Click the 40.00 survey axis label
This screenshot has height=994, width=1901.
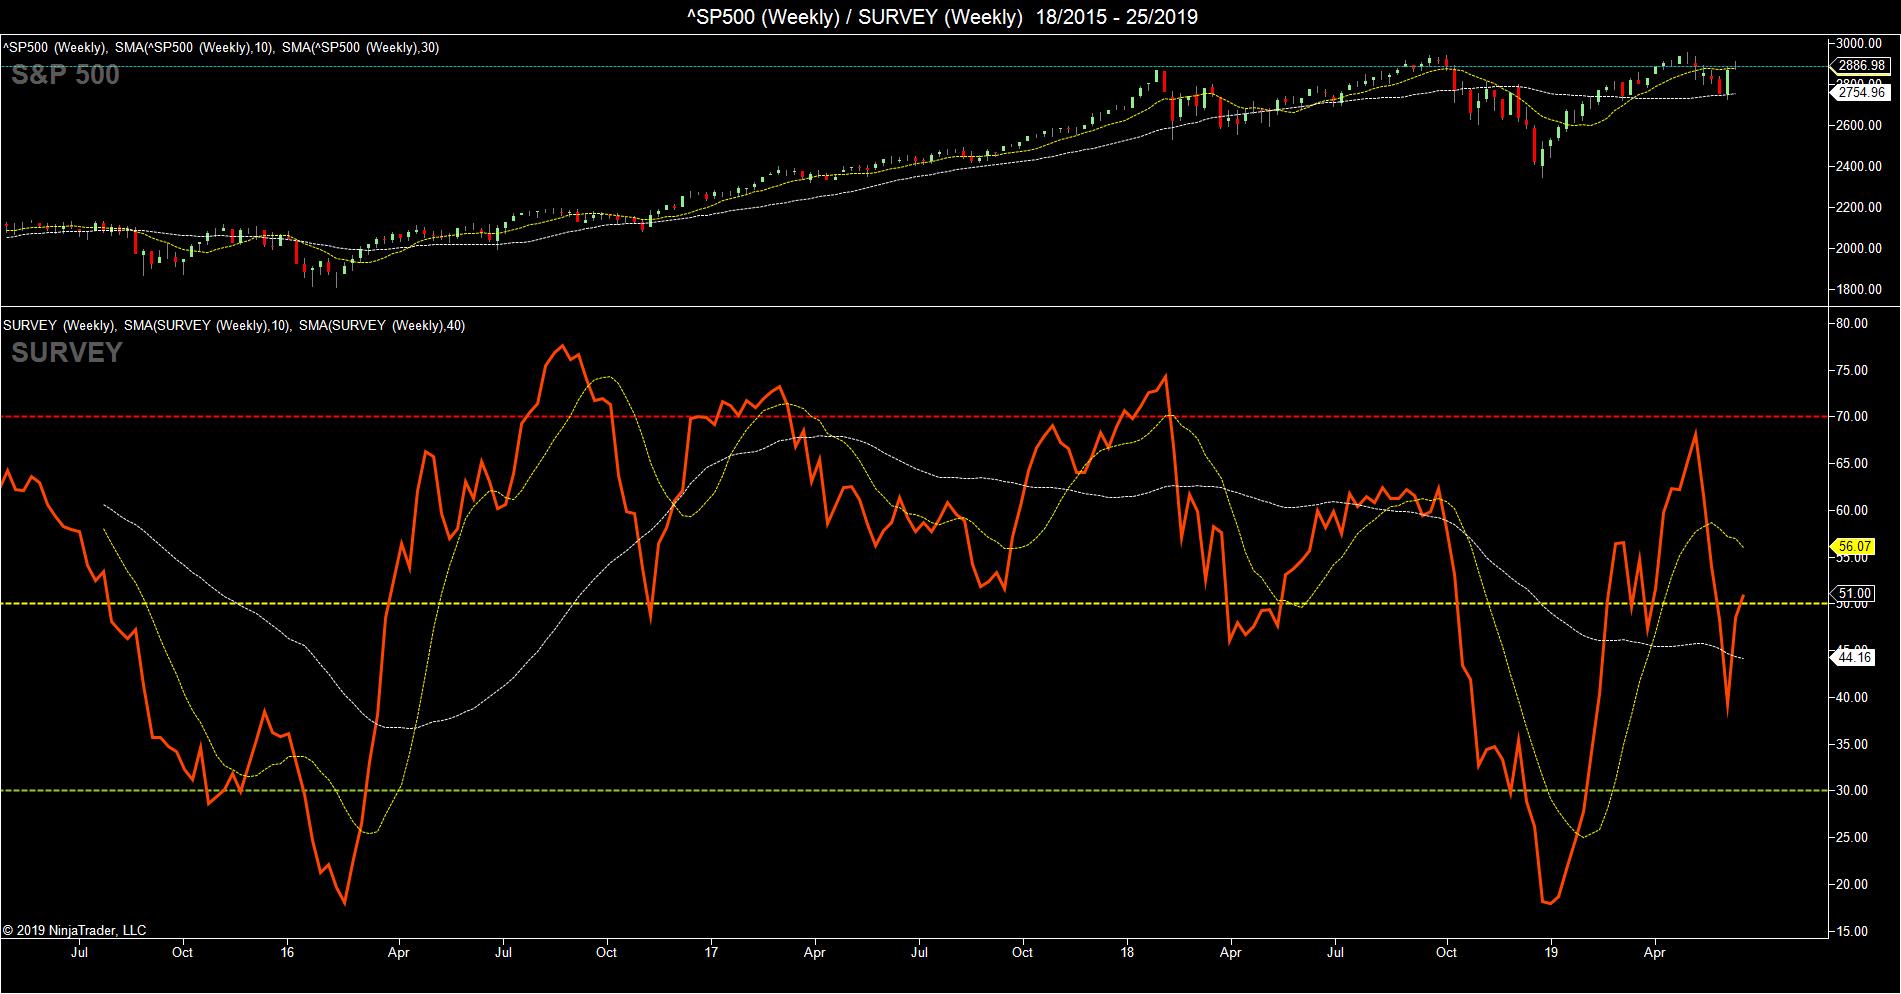[x=1854, y=698]
